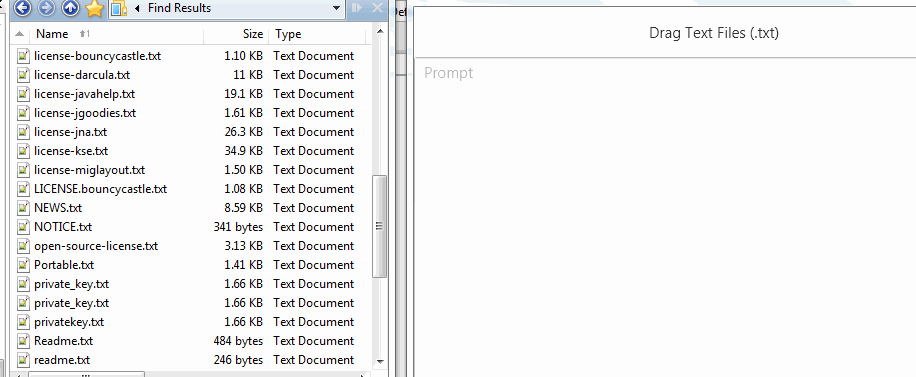Open the left arrow before Find Results

[x=137, y=8]
